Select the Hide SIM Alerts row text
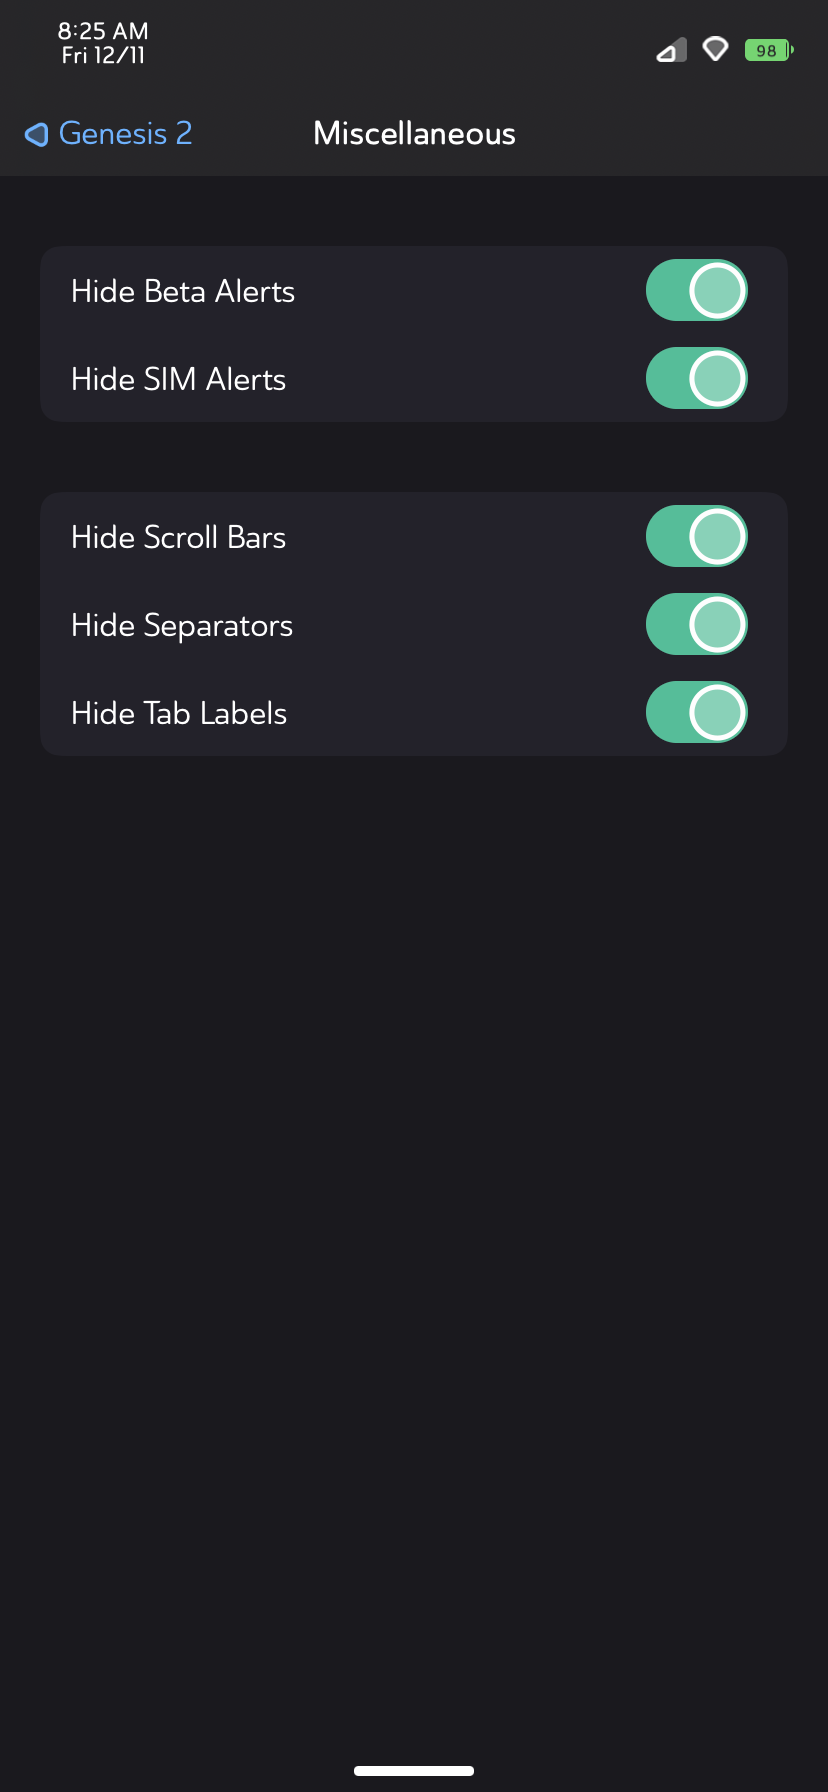This screenshot has height=1792, width=828. point(179,379)
